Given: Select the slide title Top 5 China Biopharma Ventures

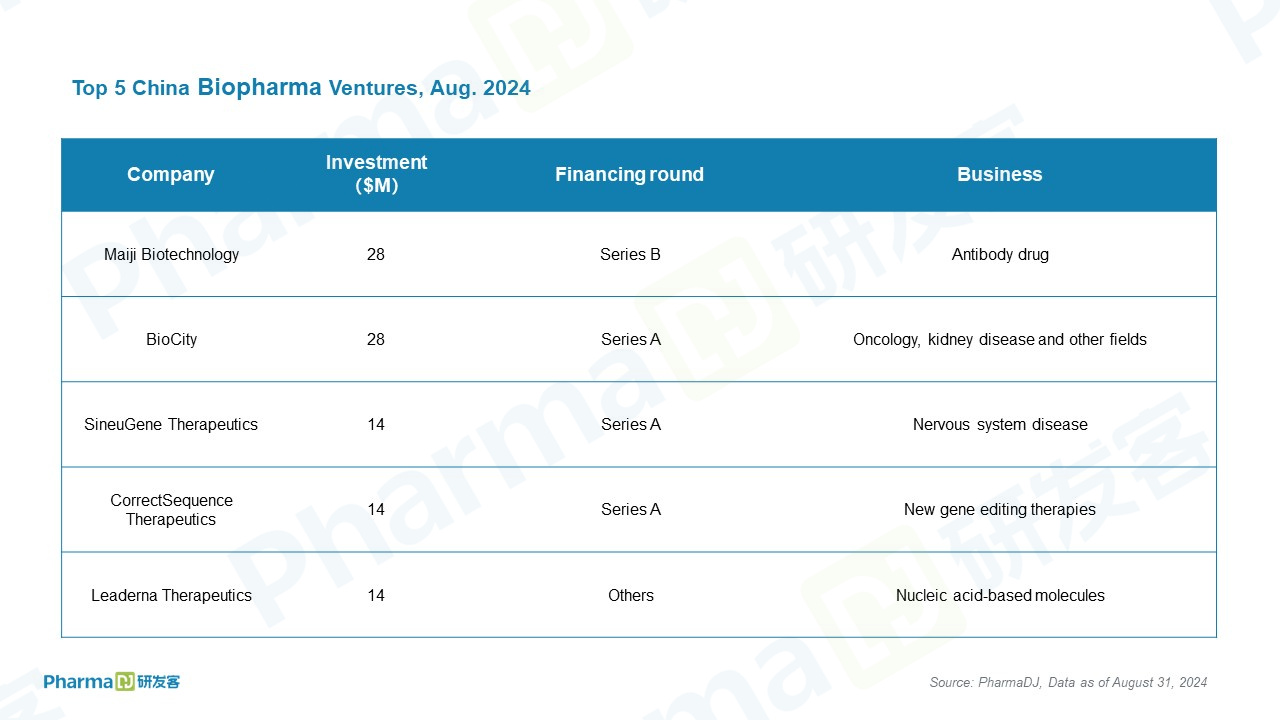Looking at the screenshot, I should (x=301, y=88).
